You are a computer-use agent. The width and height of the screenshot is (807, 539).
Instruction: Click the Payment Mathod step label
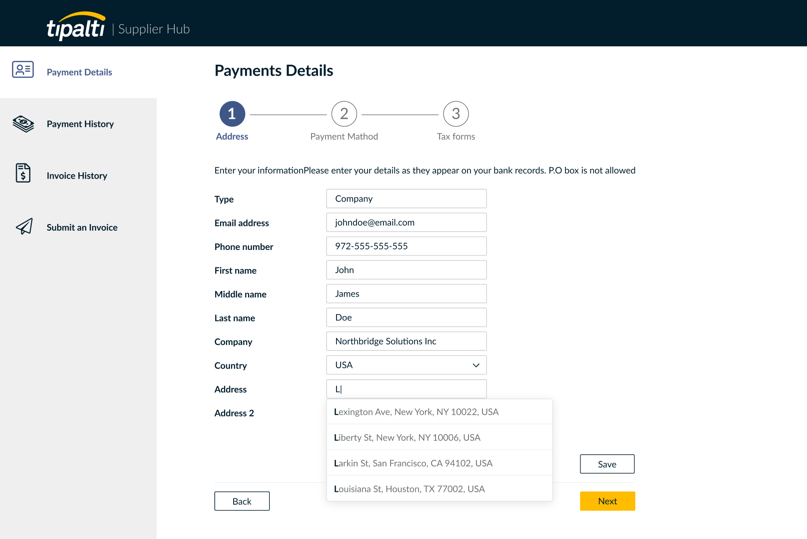pos(344,136)
